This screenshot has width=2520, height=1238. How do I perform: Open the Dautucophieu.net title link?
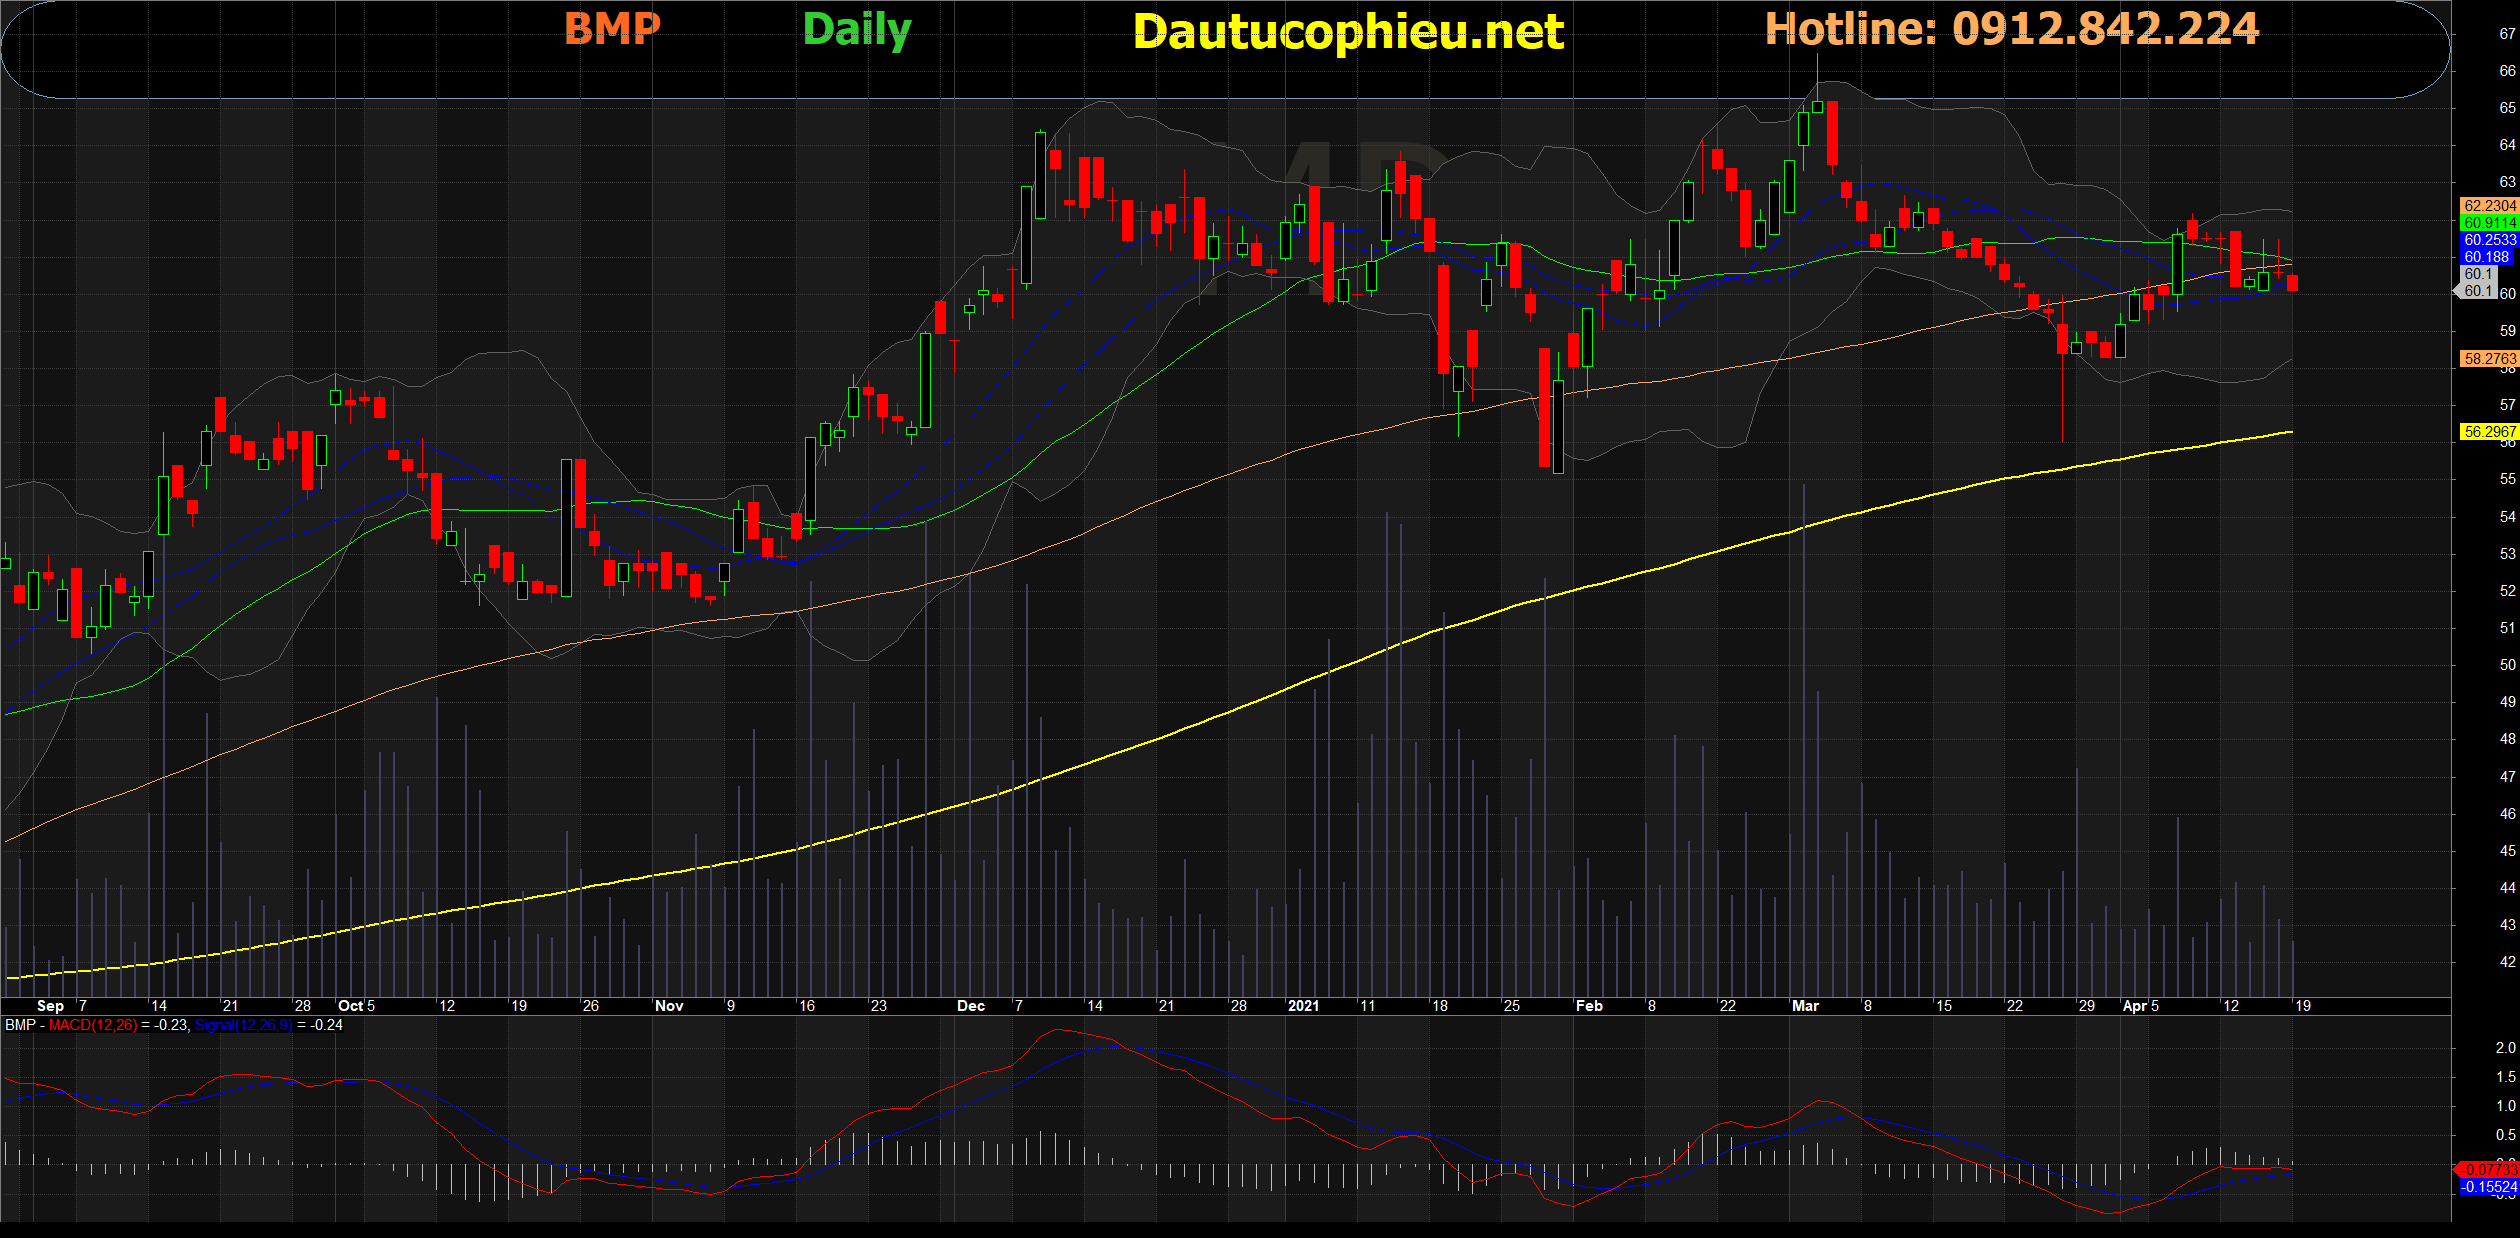point(1348,32)
